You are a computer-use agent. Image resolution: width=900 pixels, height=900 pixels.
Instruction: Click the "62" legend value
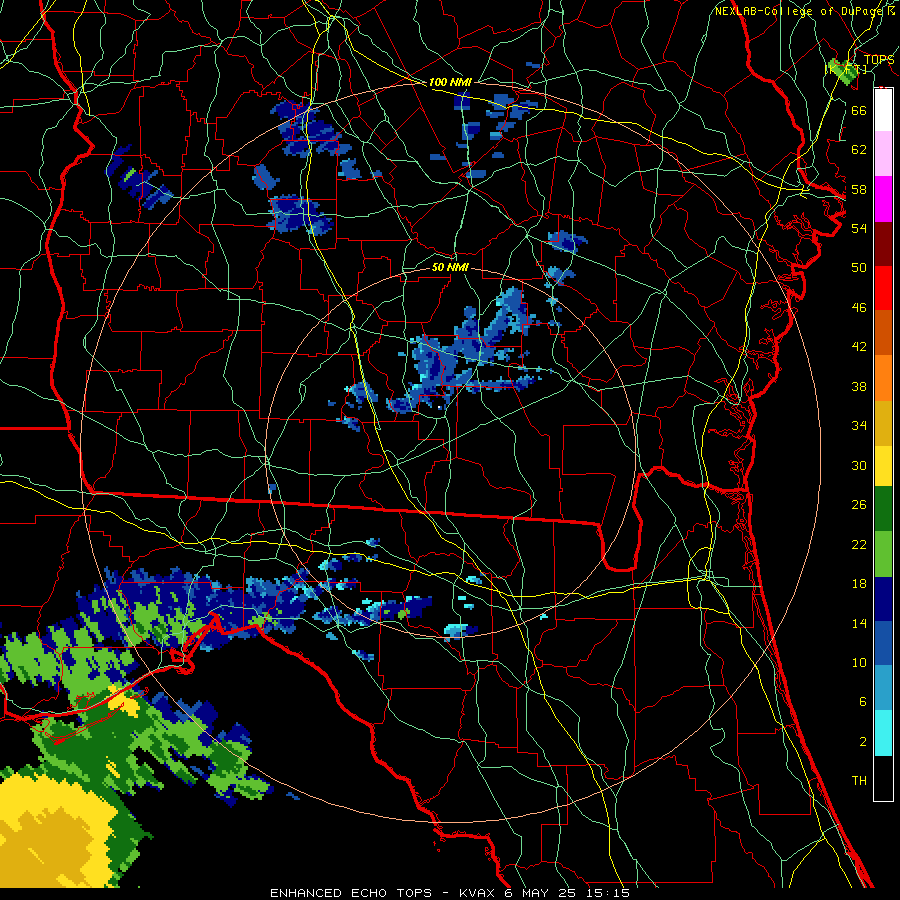pos(859,150)
